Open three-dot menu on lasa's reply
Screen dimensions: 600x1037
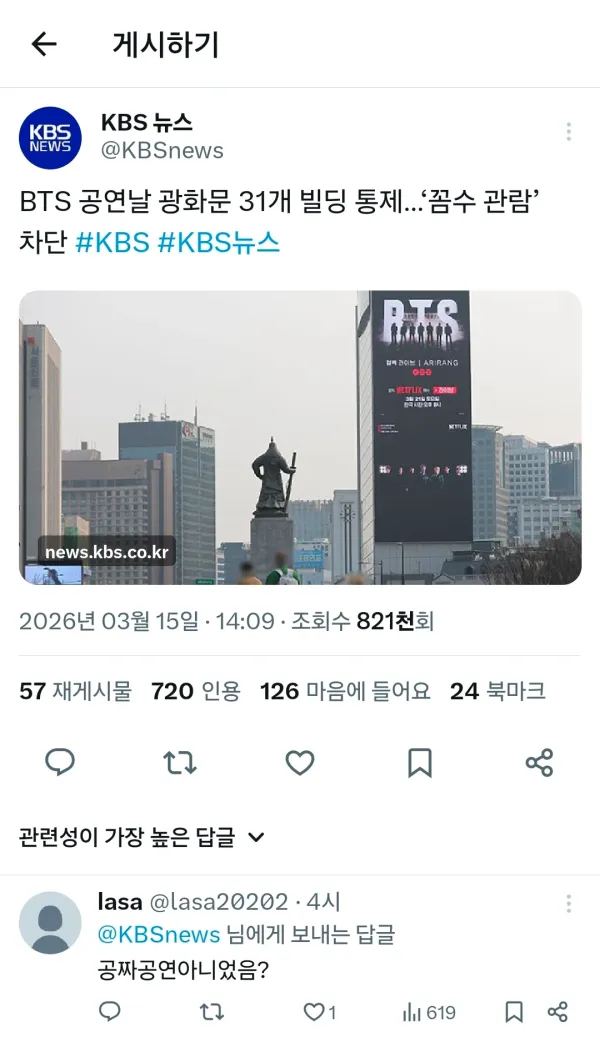coord(568,903)
